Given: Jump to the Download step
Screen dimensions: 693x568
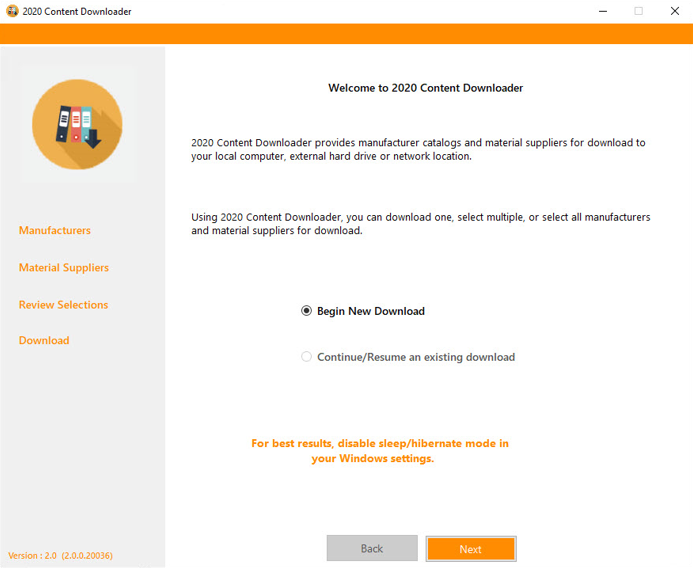Looking at the screenshot, I should pos(44,340).
